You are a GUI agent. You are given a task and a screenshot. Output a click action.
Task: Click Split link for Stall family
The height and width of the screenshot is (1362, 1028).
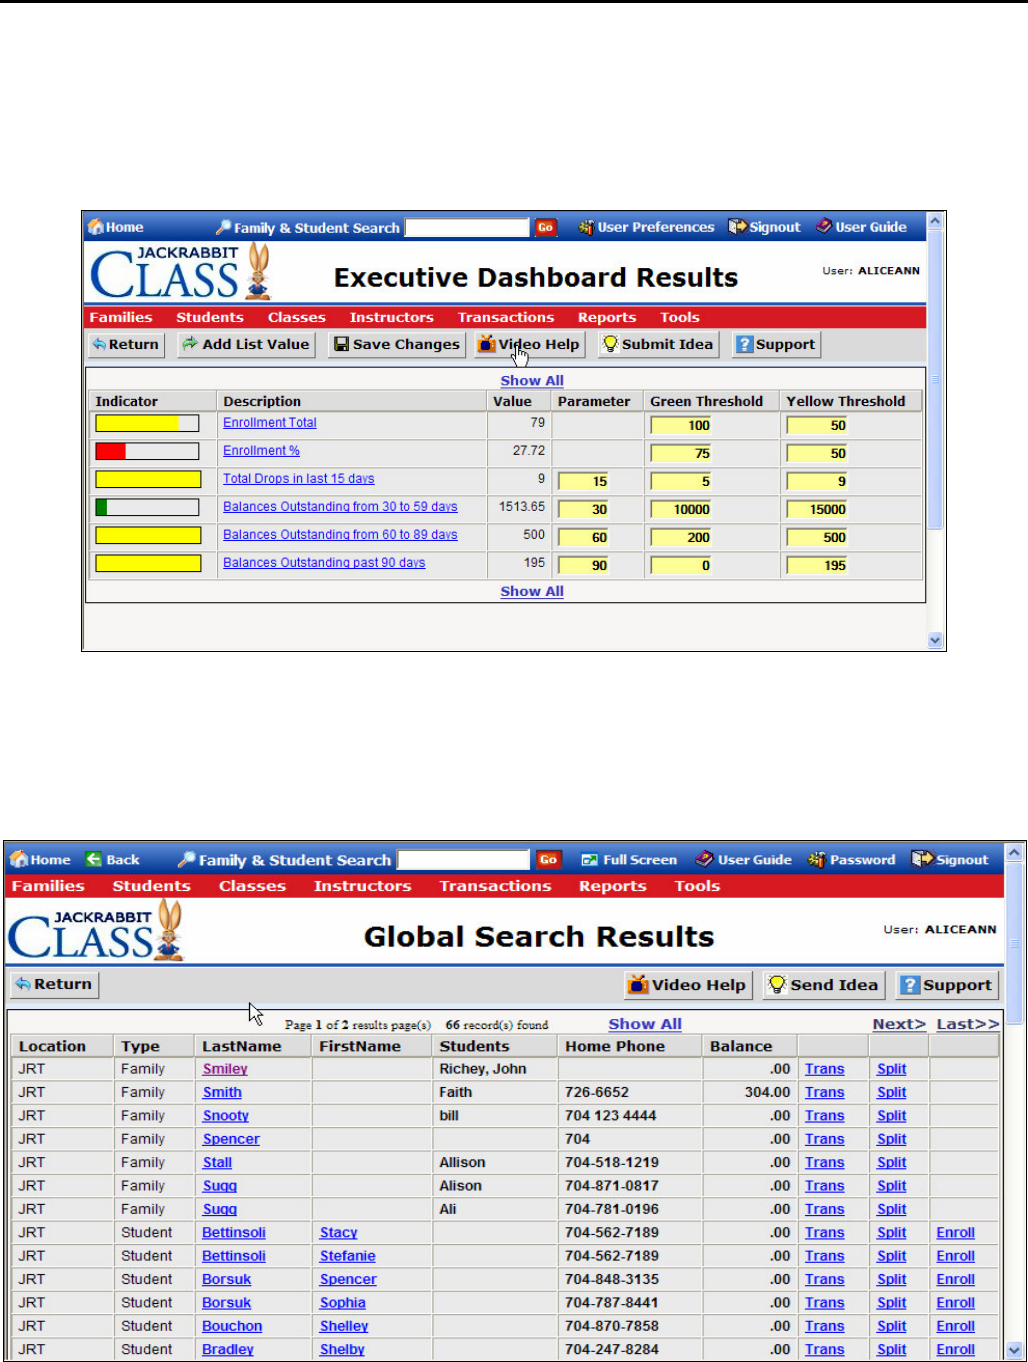pos(892,1162)
